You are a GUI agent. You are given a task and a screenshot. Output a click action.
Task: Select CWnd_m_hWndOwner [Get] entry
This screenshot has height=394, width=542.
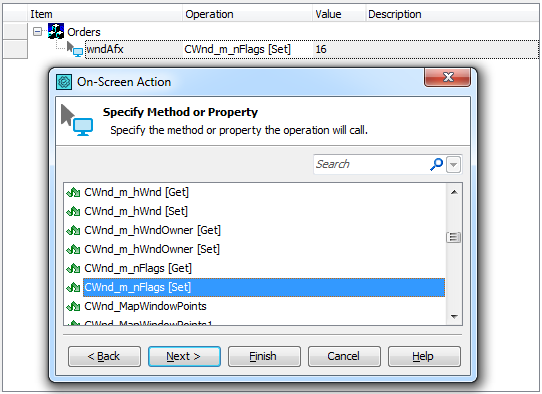point(152,230)
